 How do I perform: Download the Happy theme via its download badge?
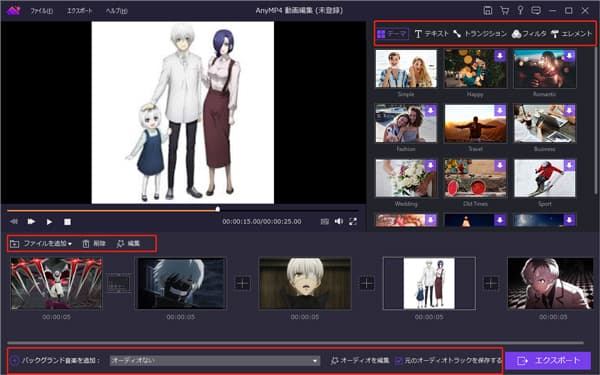point(500,56)
